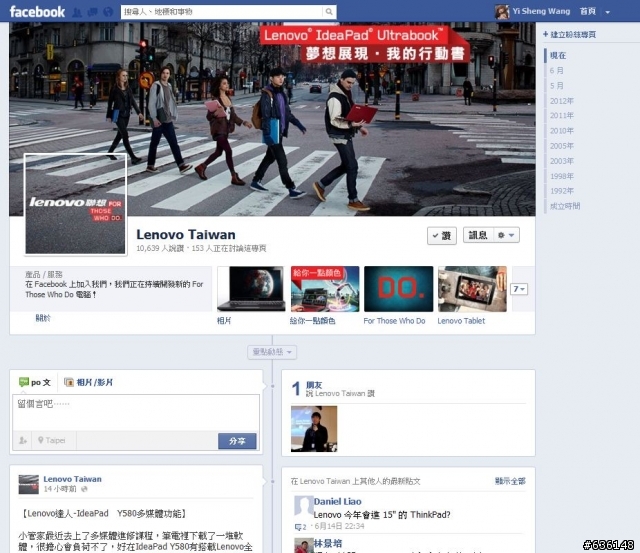Jump to 2011年 on timeline
Image resolution: width=640 pixels, height=553 pixels.
(562, 115)
